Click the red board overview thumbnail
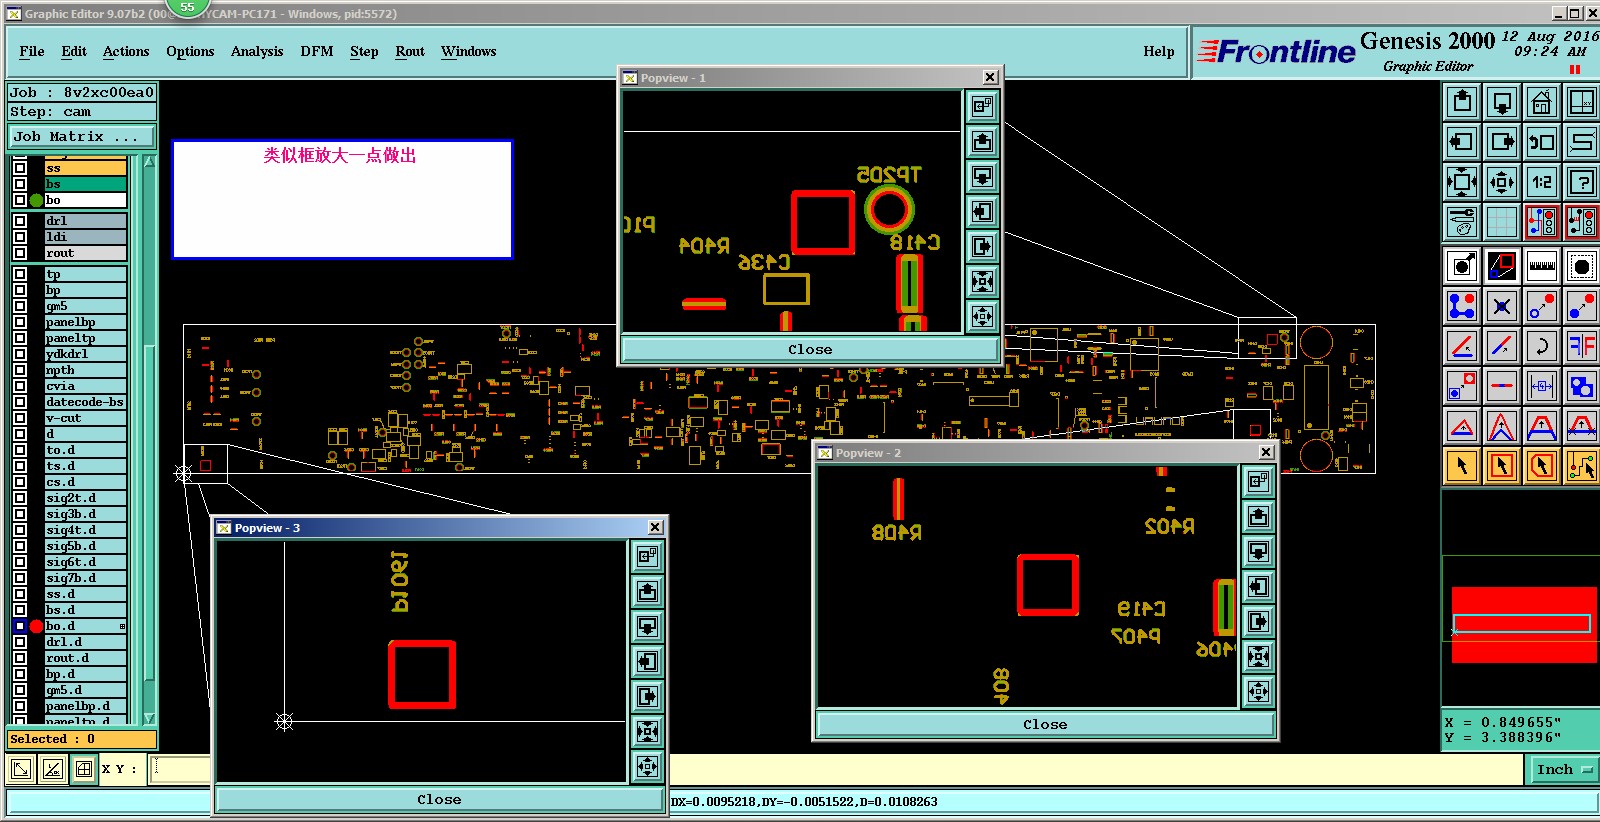The image size is (1600, 822). click(x=1523, y=624)
